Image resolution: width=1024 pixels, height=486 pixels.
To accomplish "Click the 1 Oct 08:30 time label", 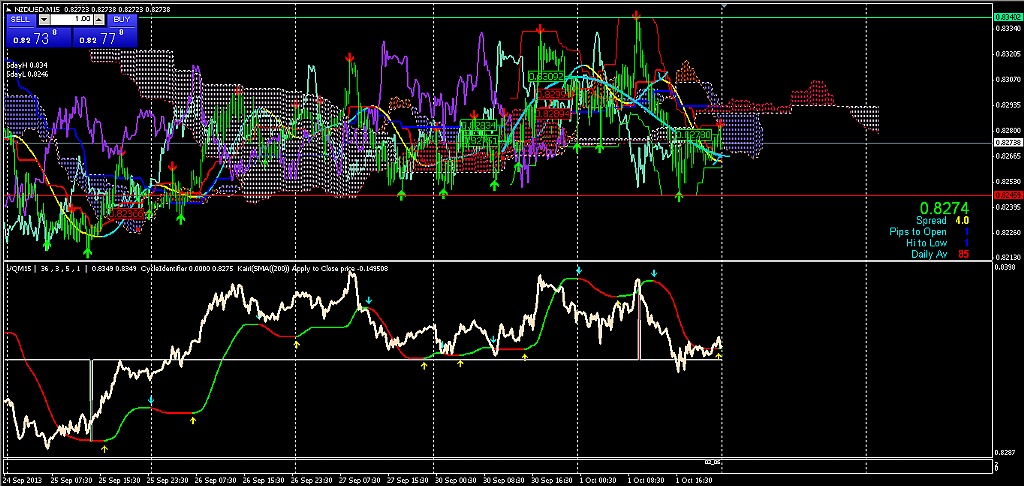I will click(x=645, y=479).
